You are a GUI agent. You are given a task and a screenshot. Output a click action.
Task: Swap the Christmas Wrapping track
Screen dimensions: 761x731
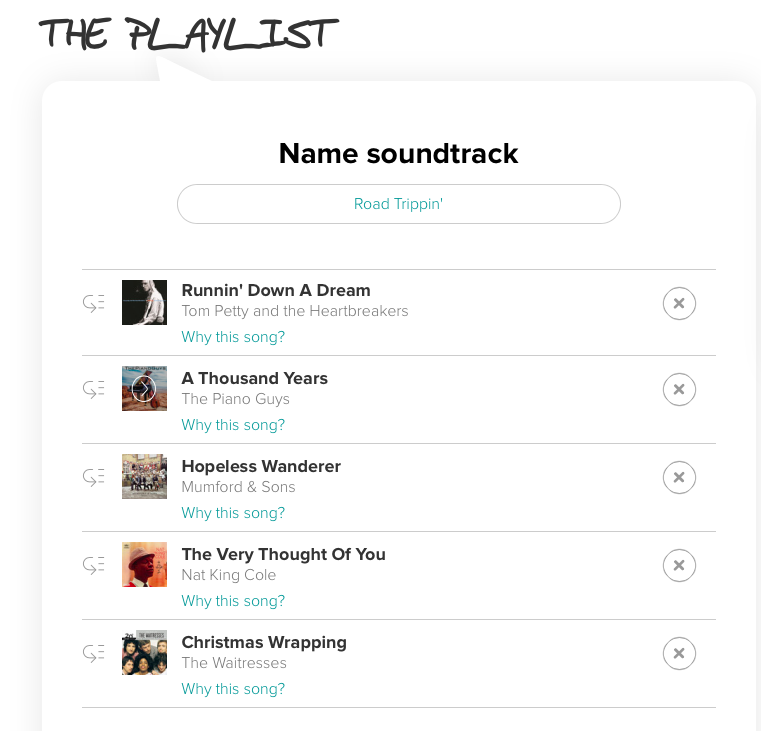pos(94,654)
